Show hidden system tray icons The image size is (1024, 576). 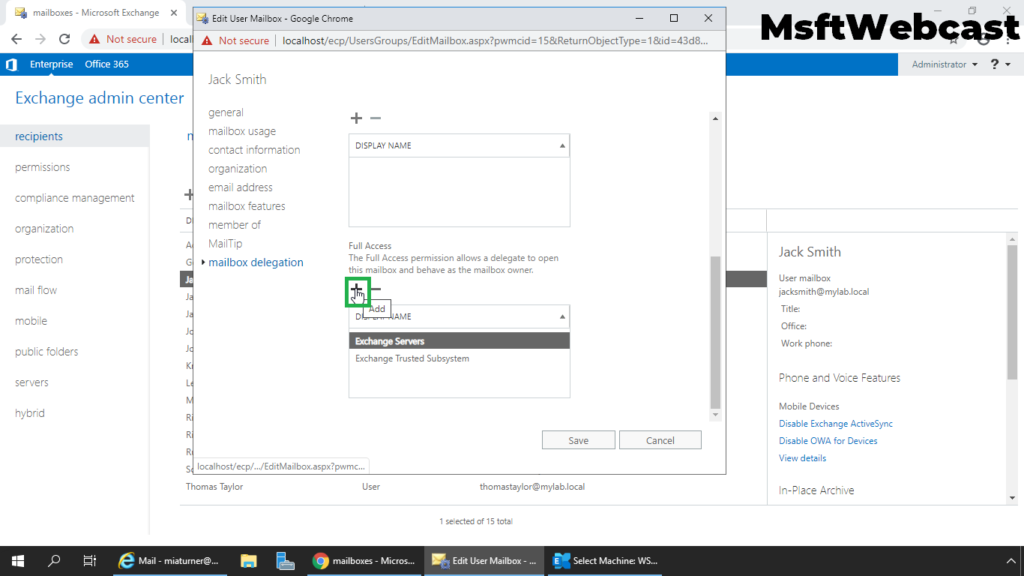point(1010,561)
